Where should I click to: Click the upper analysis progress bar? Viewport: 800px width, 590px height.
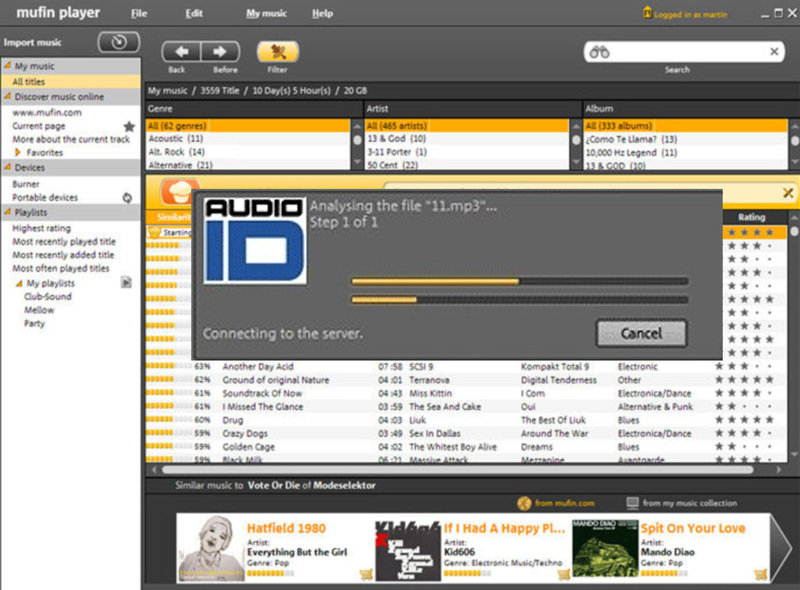[x=520, y=281]
